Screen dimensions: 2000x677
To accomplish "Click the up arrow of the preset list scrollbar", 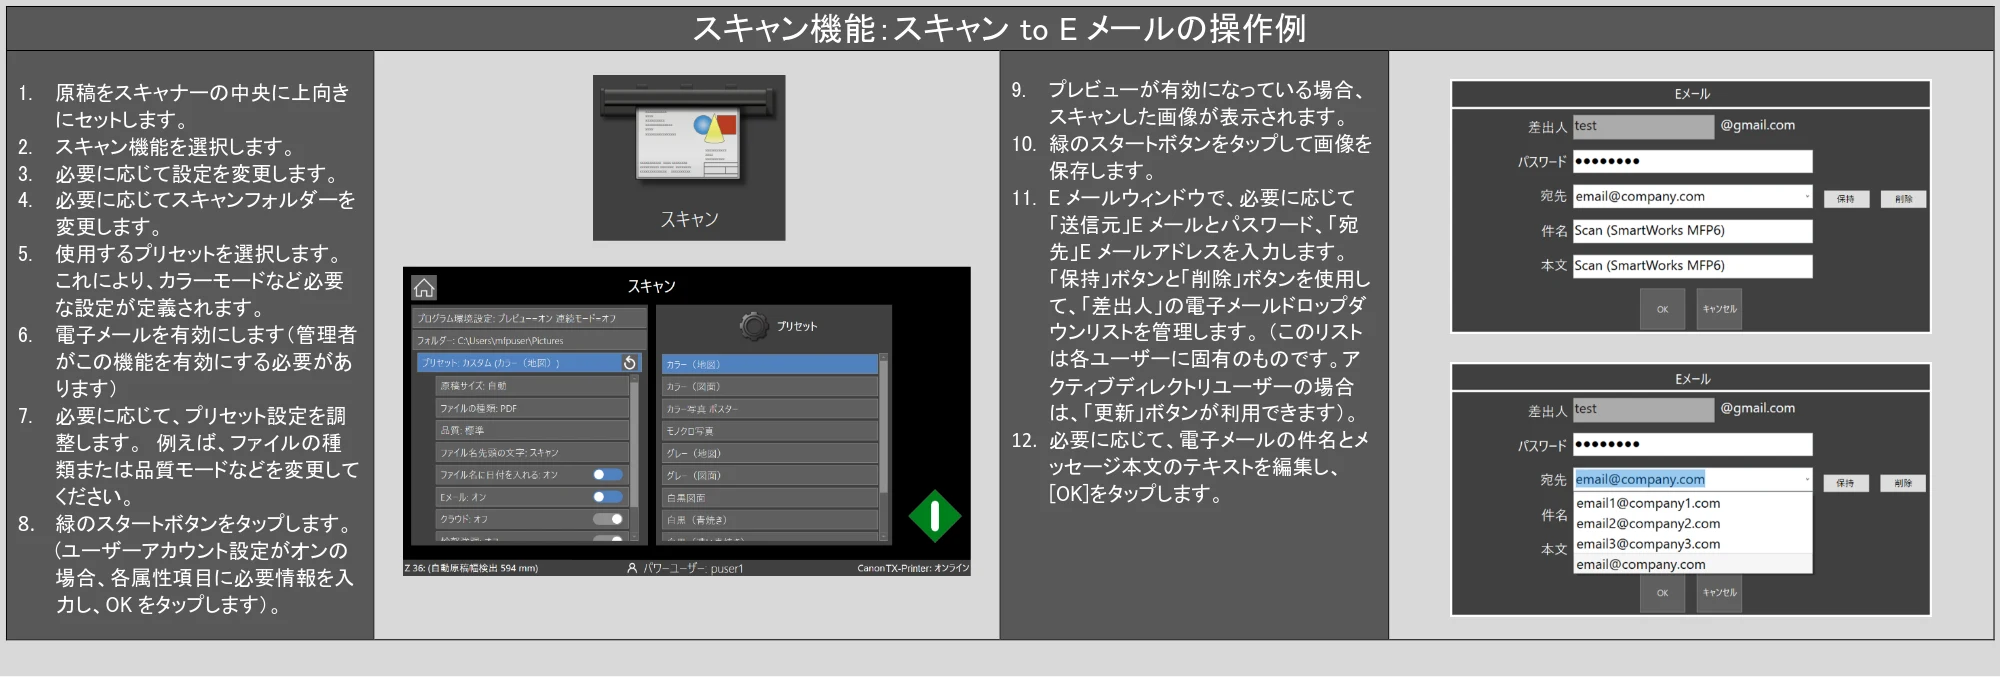I will point(883,356).
